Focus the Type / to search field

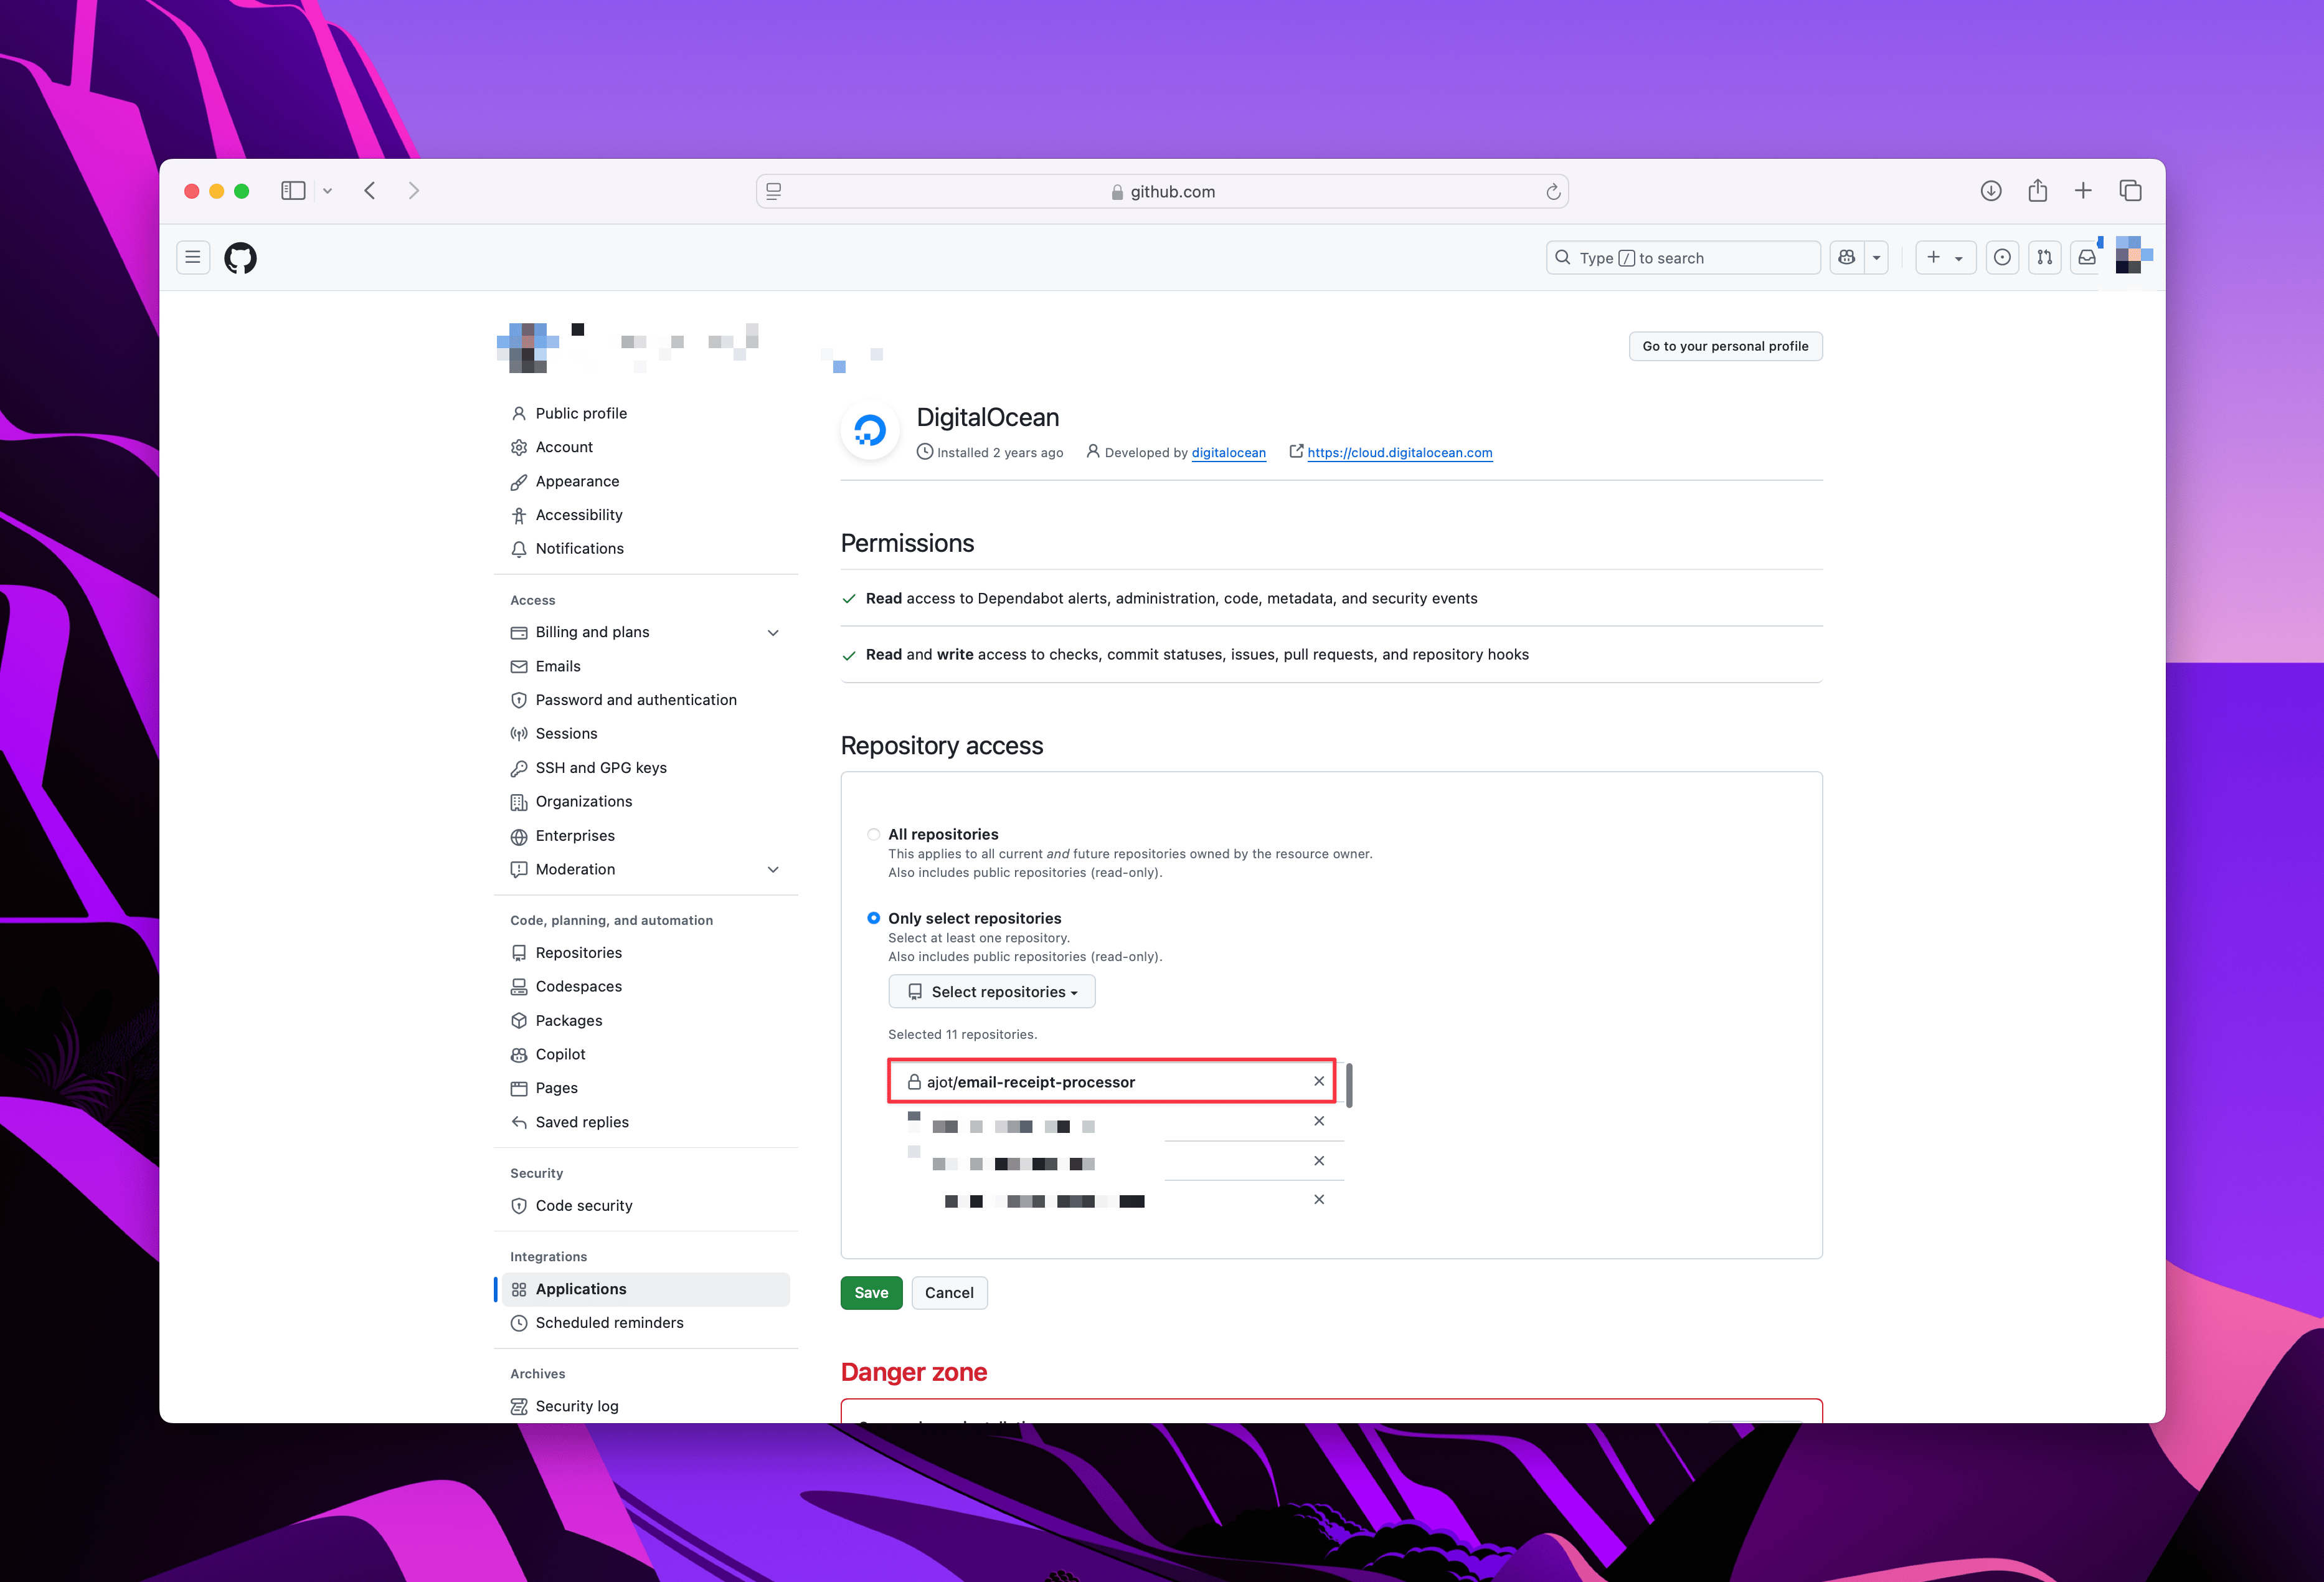pyautogui.click(x=1683, y=257)
